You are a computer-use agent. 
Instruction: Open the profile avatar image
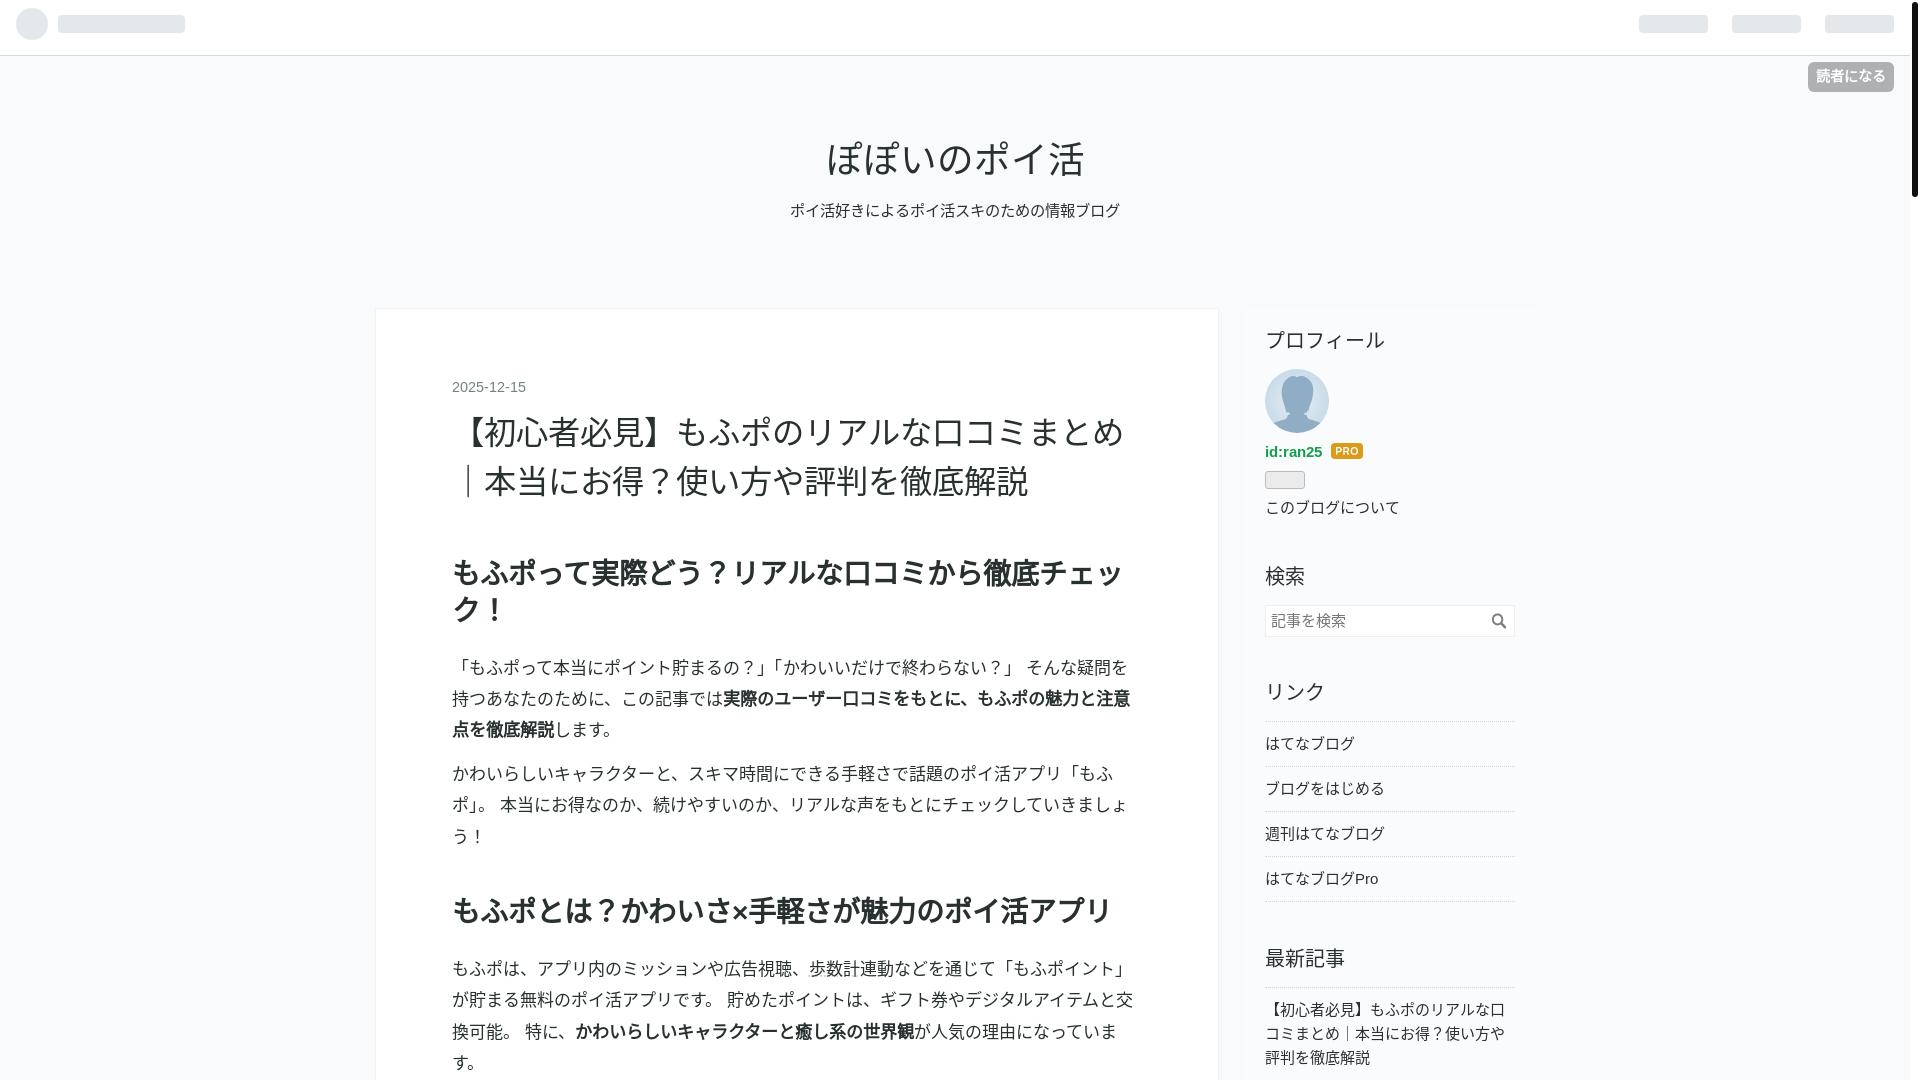coord(1297,401)
